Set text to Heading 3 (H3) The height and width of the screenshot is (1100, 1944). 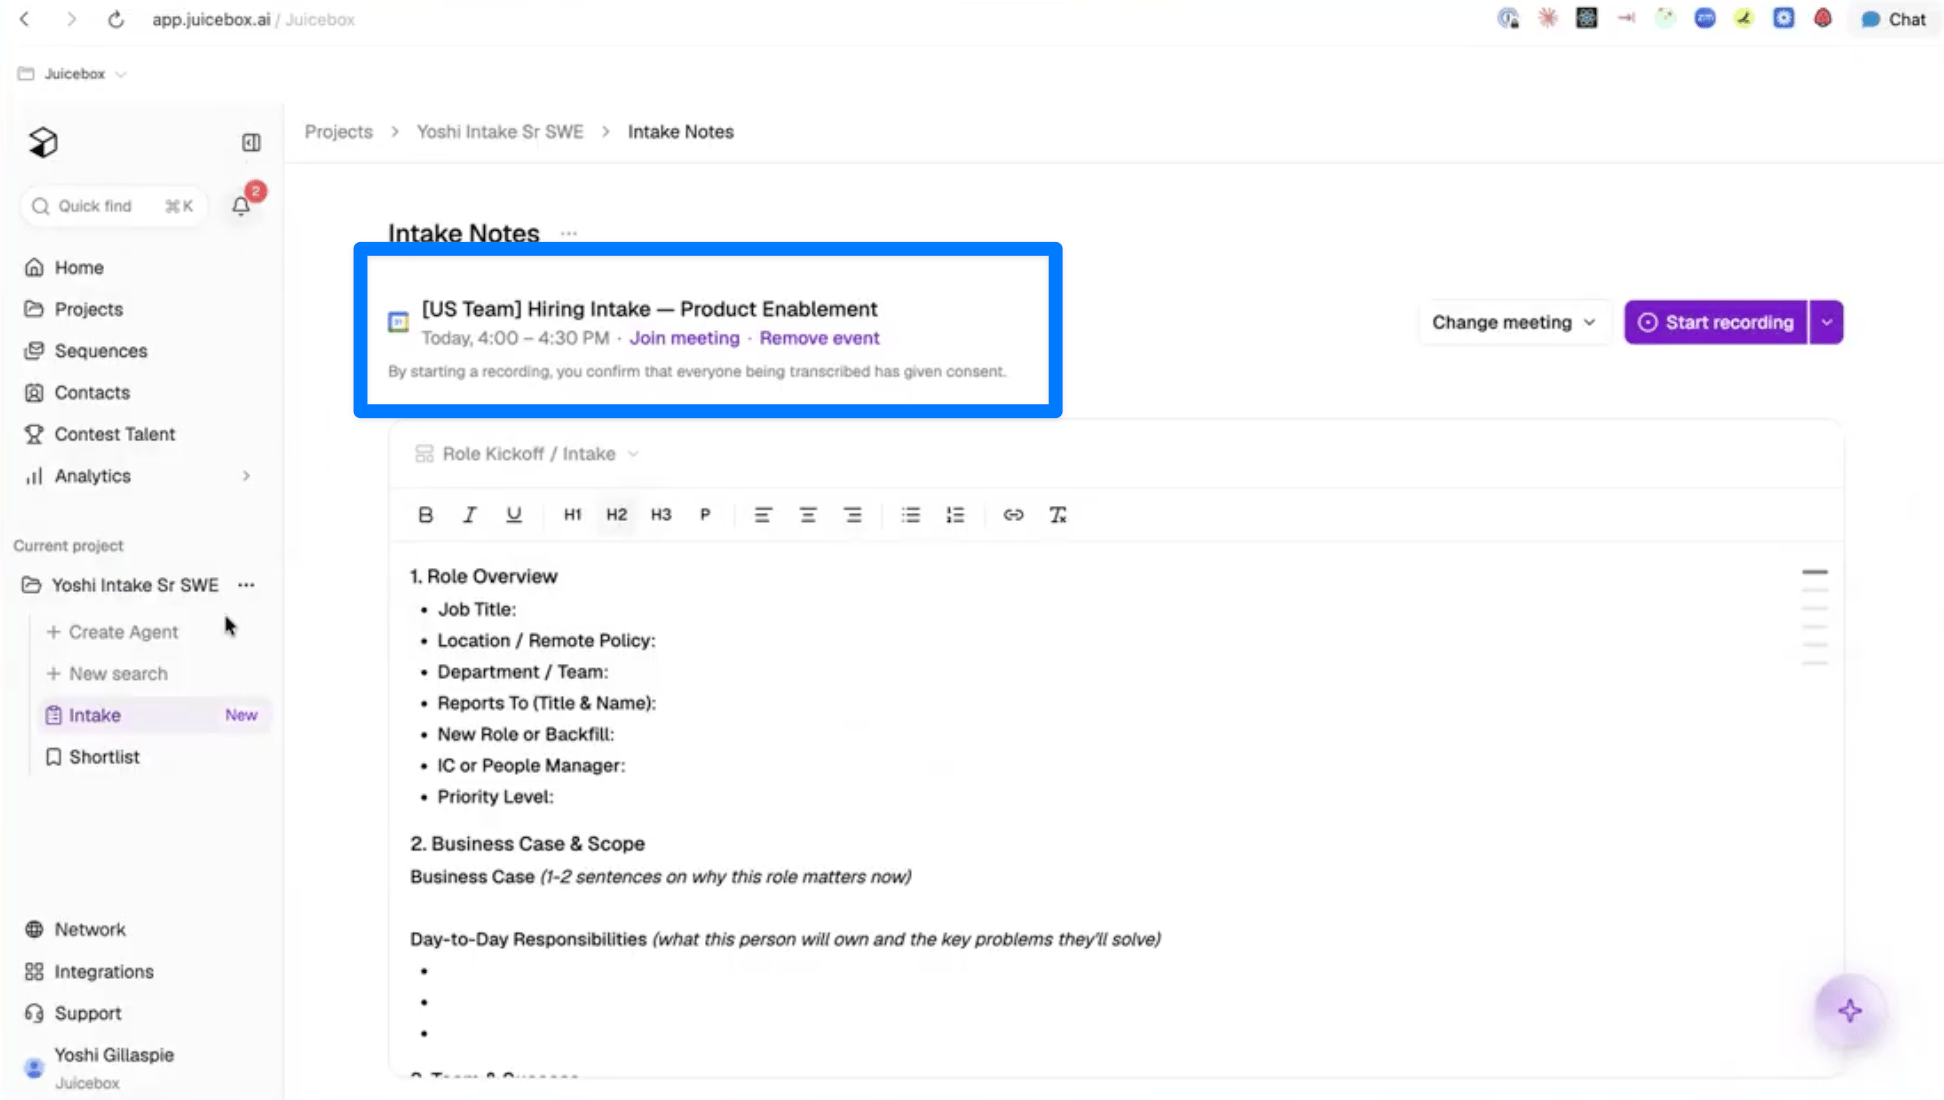tap(661, 515)
